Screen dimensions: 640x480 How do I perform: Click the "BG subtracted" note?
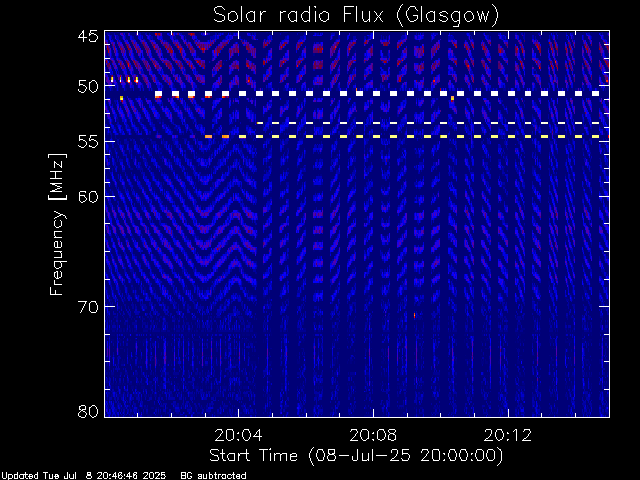coord(213,476)
